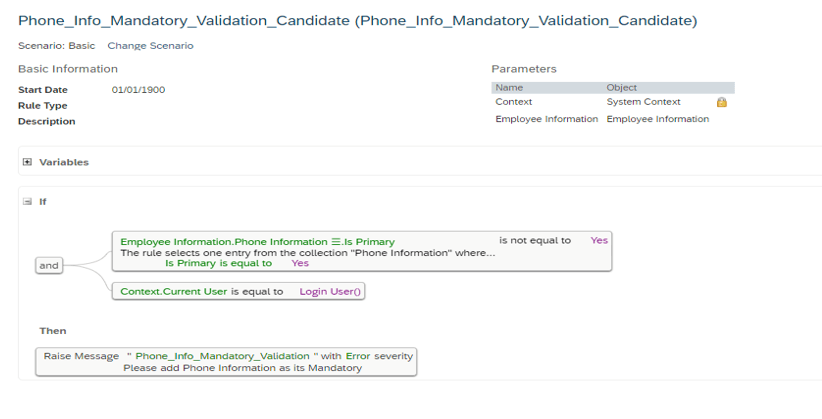The image size is (822, 419).
Task: Click the 'Is Primary is equal to' filter
Action: [219, 263]
